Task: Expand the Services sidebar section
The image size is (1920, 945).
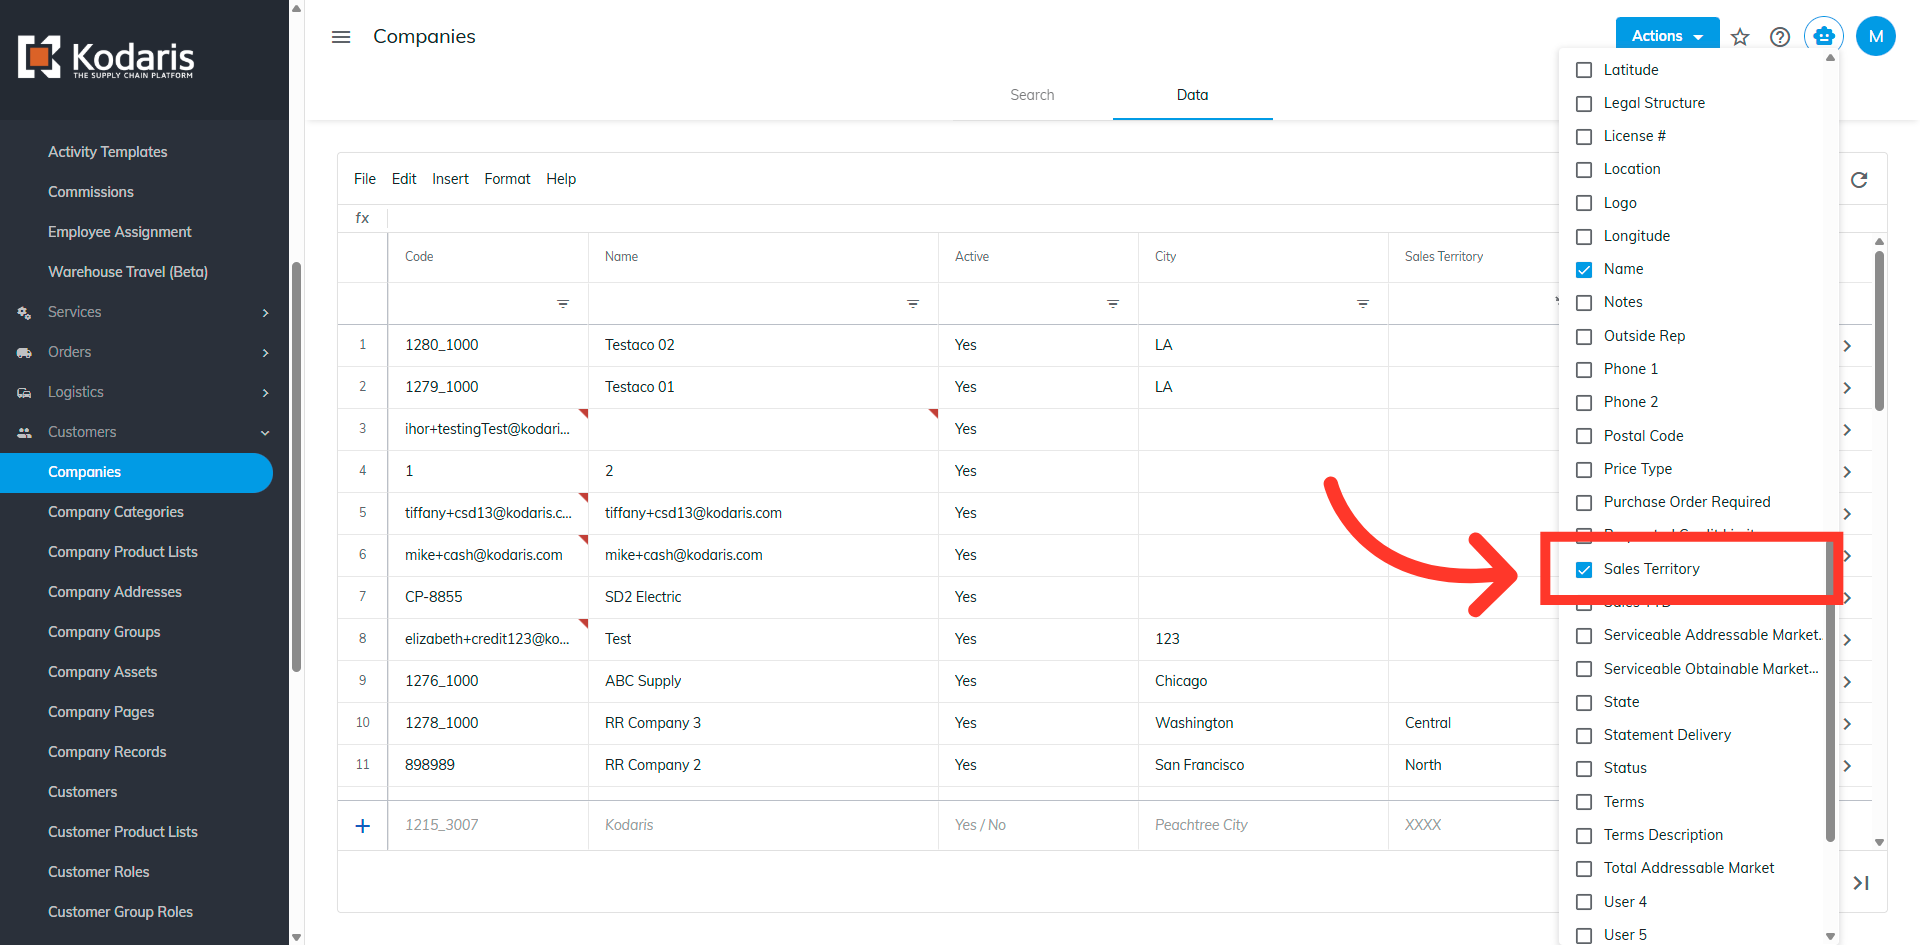Action: tap(265, 313)
